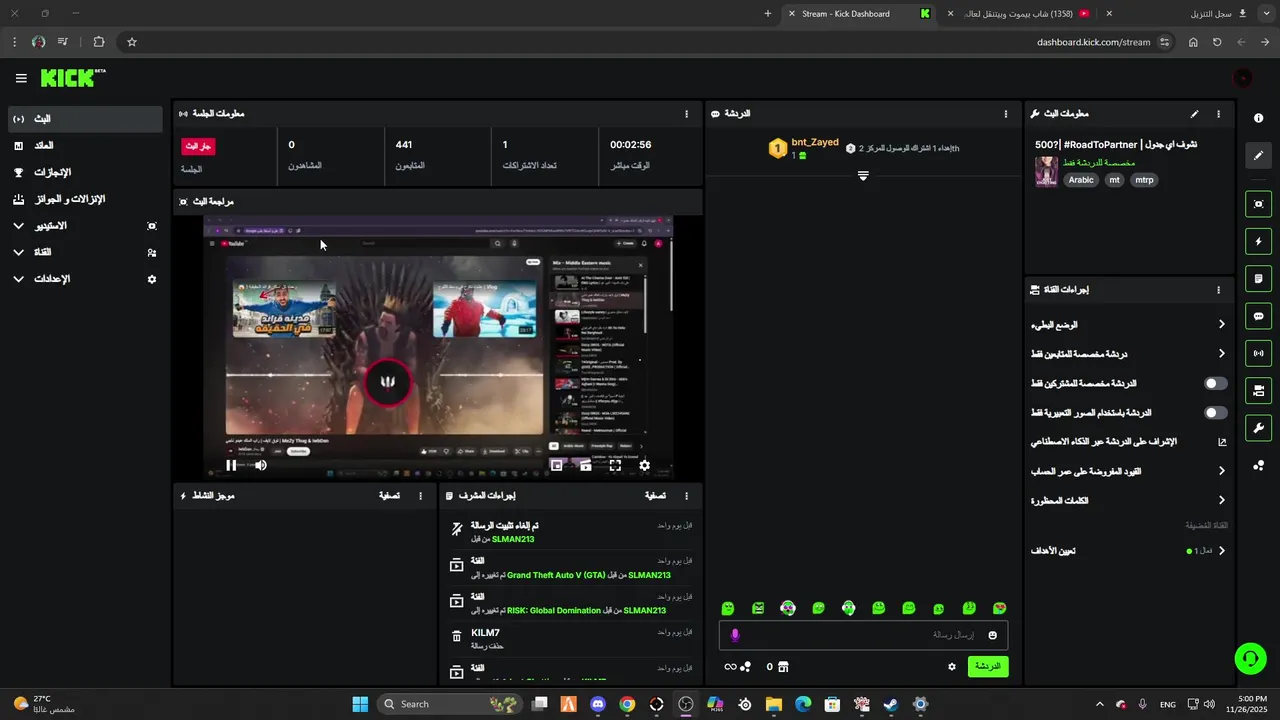This screenshot has height=720, width=1280.
Task: Click the shop icon below chat input
Action: 783,667
